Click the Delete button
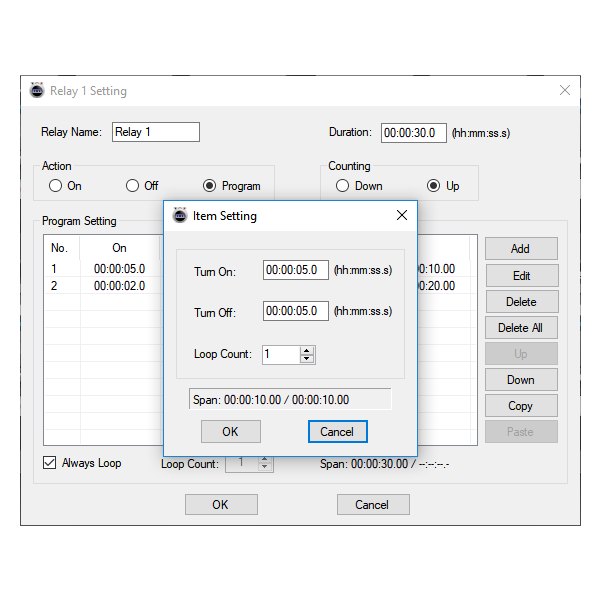Image resolution: width=600 pixels, height=600 pixels. pyautogui.click(x=521, y=302)
